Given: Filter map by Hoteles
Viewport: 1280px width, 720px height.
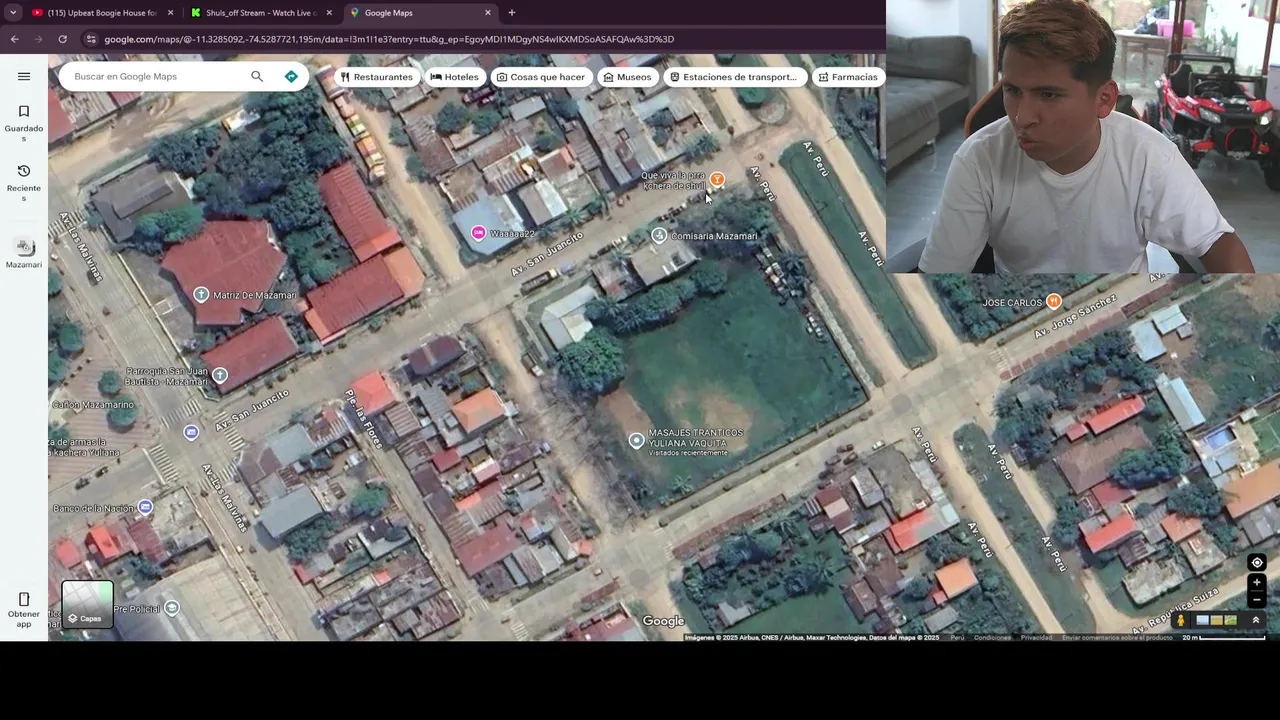Looking at the screenshot, I should pos(454,77).
